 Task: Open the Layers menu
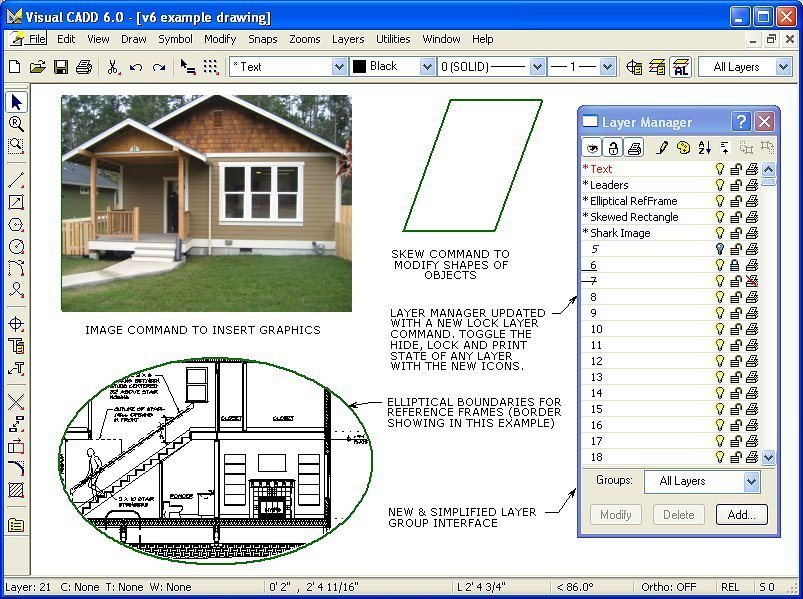click(348, 39)
